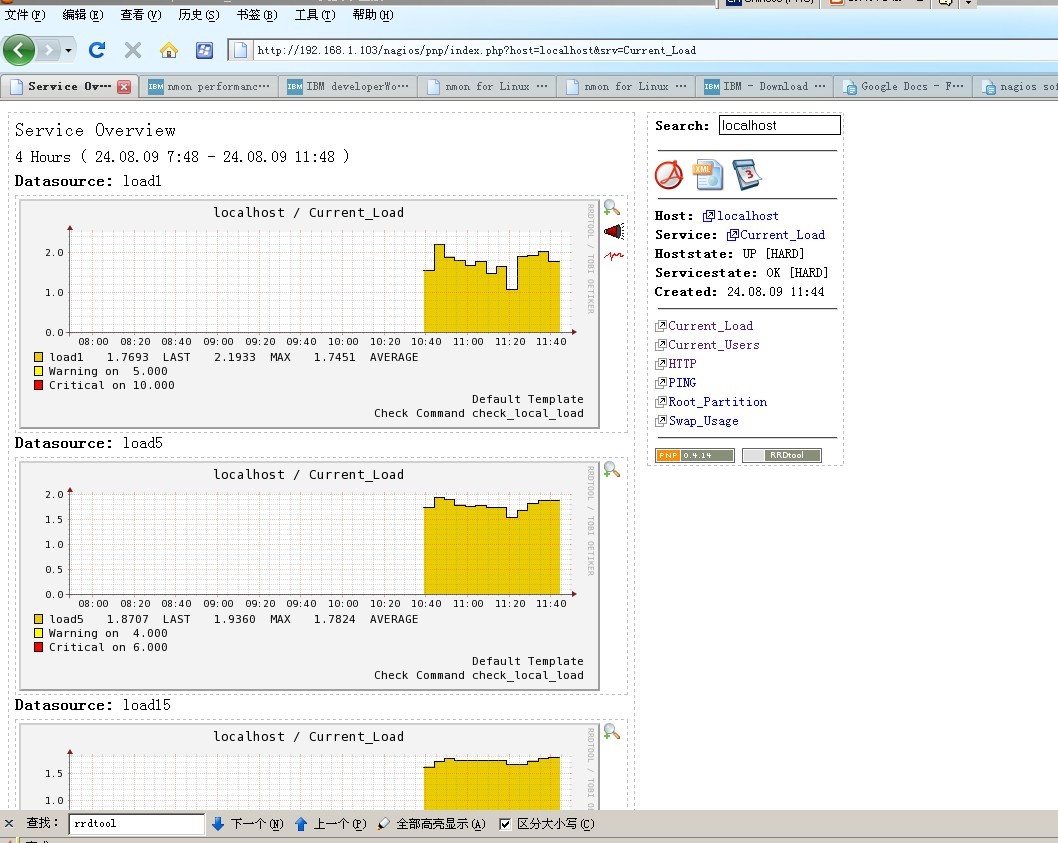Click 下一个 (Find Next) button
This screenshot has height=843, width=1058.
[x=248, y=823]
